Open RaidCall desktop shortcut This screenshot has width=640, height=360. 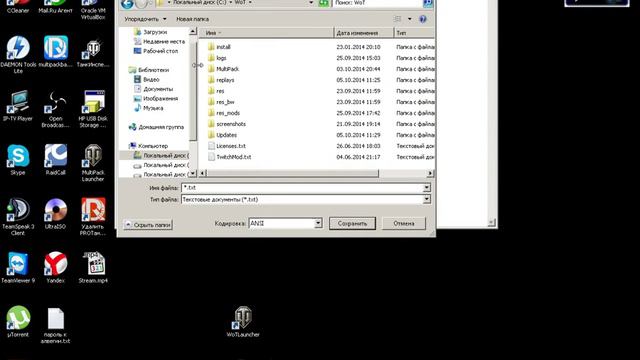(56, 160)
